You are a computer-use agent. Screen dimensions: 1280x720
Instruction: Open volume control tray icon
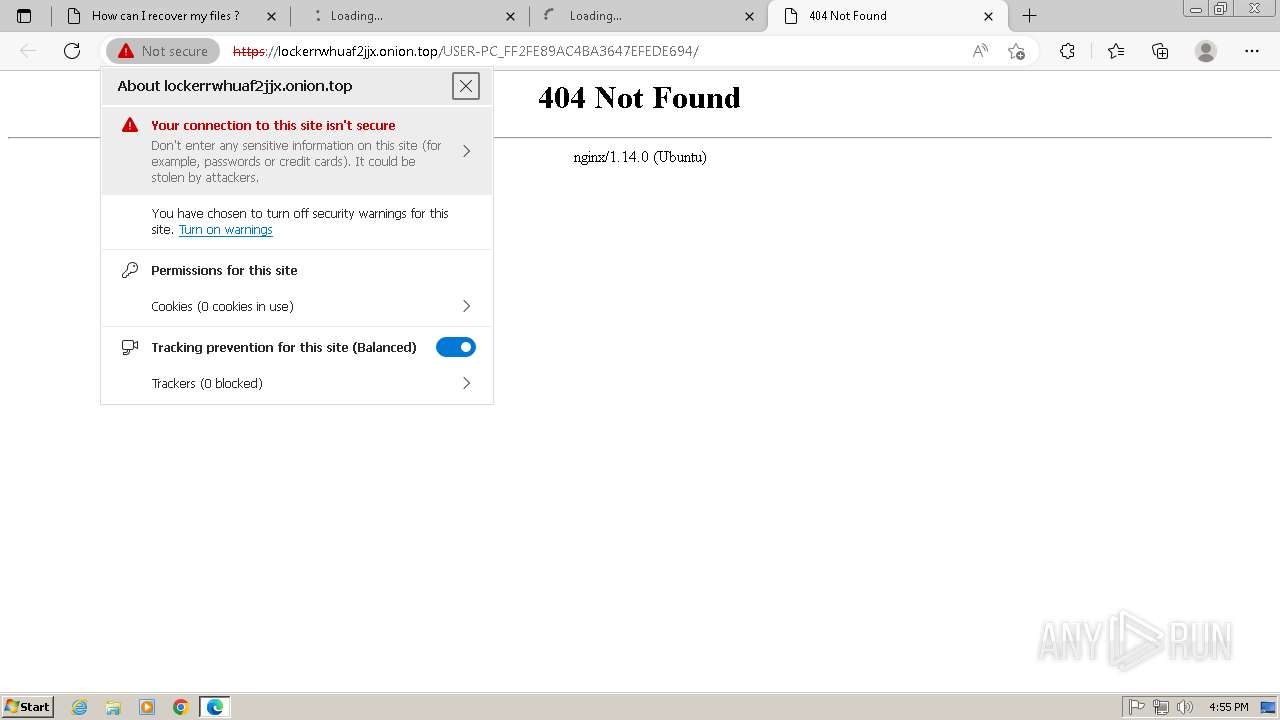pyautogui.click(x=1185, y=707)
